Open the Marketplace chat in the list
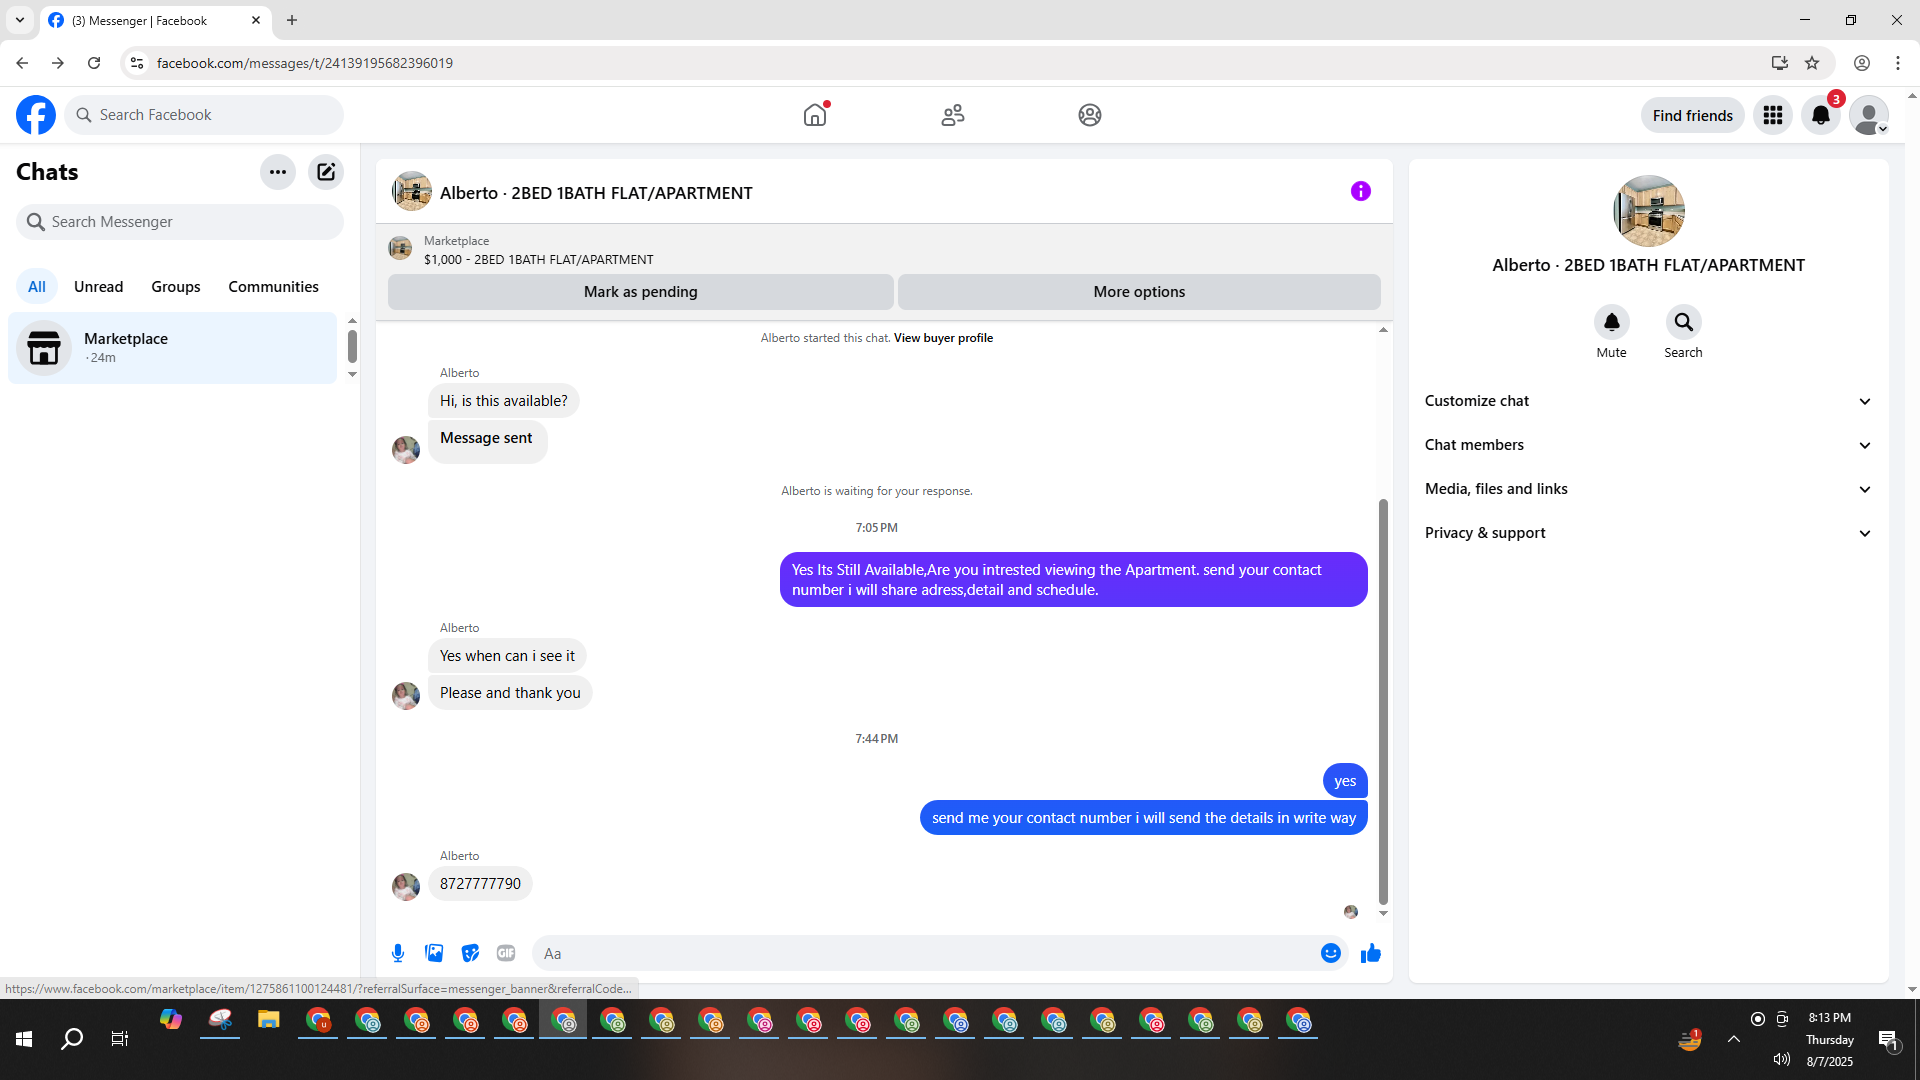 coord(173,348)
